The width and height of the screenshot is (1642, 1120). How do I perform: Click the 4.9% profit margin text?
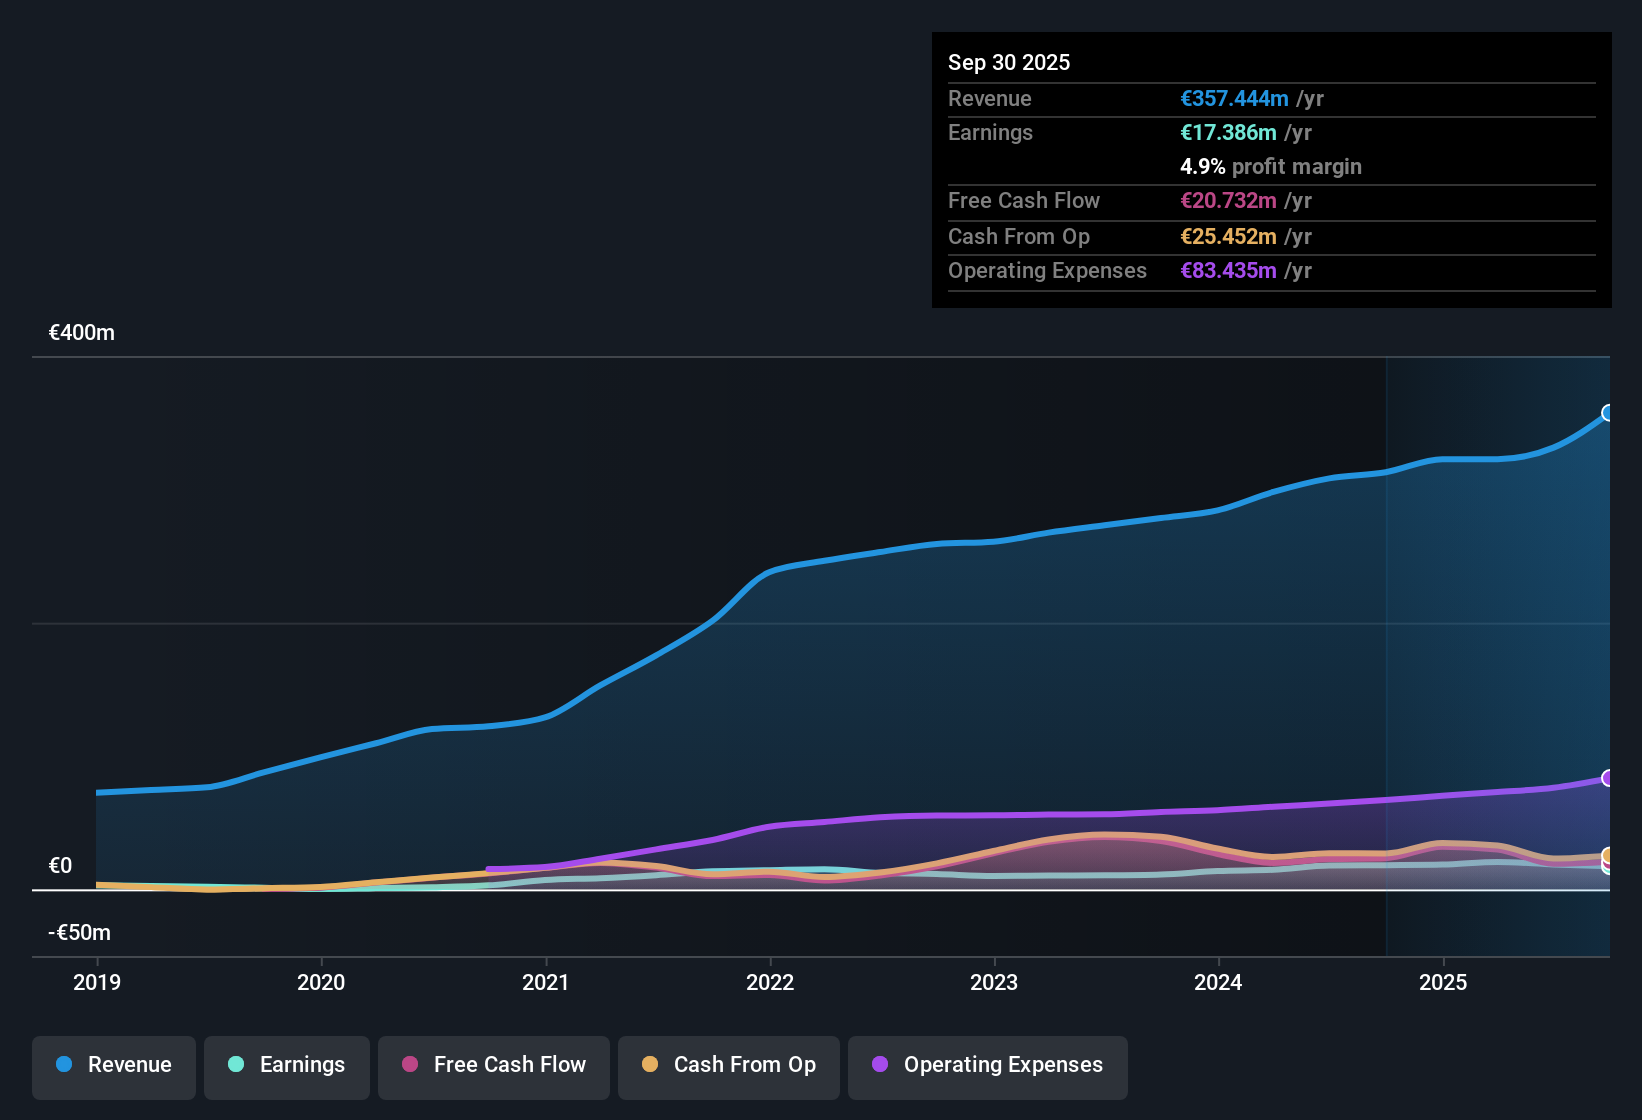tap(1271, 166)
